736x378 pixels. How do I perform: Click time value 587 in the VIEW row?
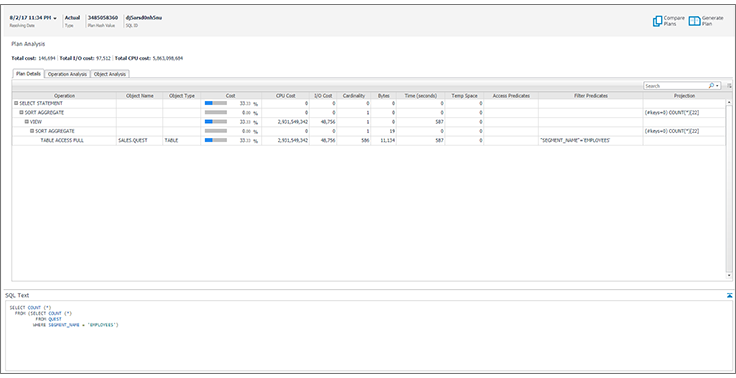(439, 122)
